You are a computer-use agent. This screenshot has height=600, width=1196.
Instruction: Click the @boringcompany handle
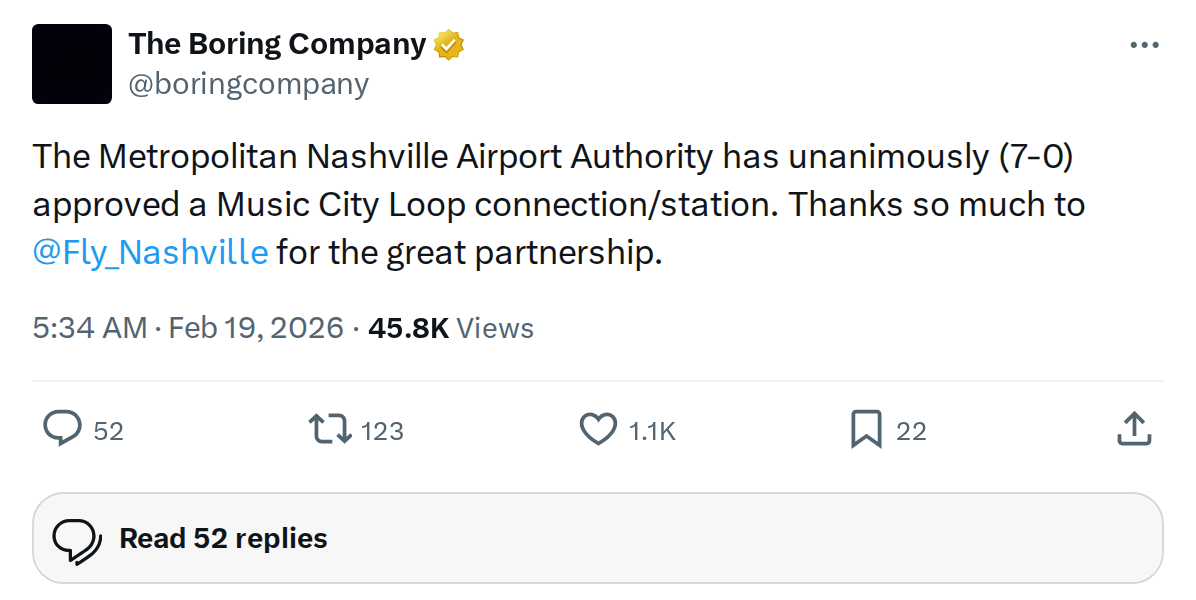(249, 84)
